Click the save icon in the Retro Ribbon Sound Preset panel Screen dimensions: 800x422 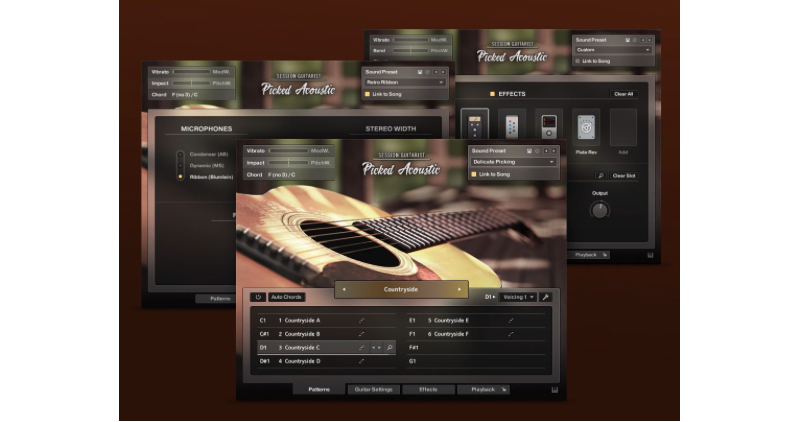click(420, 72)
